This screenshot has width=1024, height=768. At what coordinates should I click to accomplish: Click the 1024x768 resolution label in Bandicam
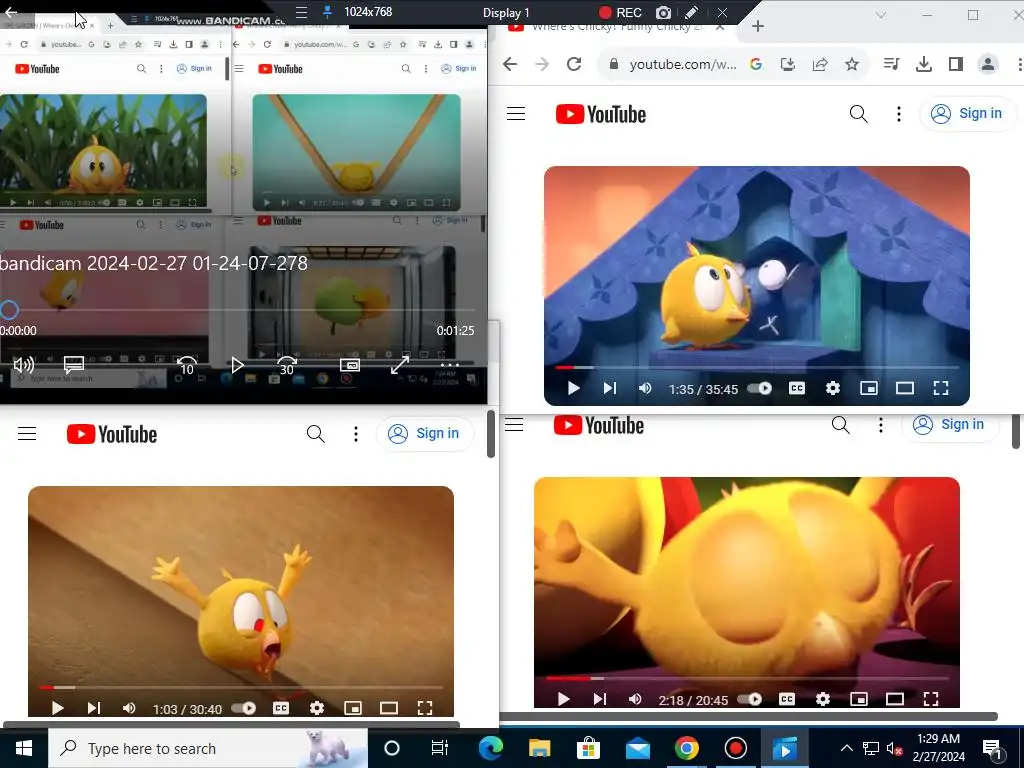[368, 12]
